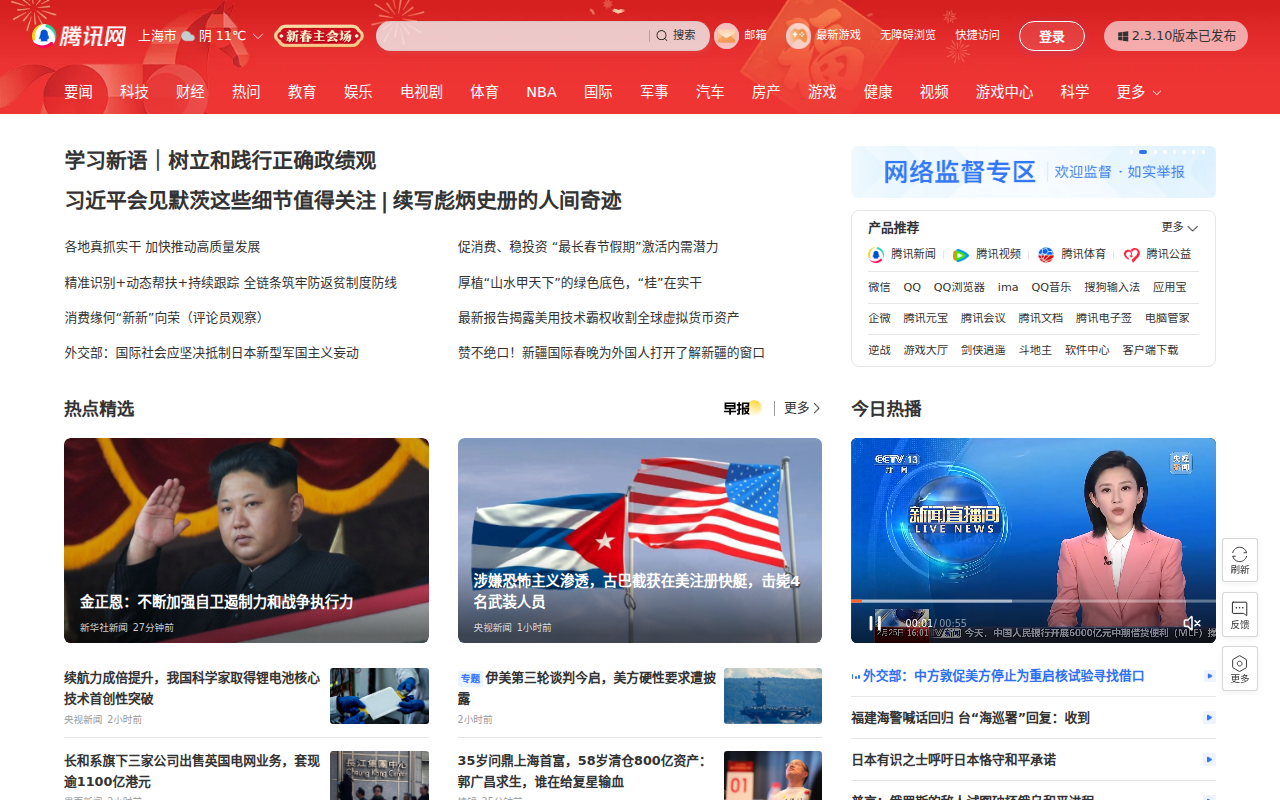The image size is (1280, 800).
Task: Click the 更多 hexagon sidebar icon
Action: (x=1239, y=664)
